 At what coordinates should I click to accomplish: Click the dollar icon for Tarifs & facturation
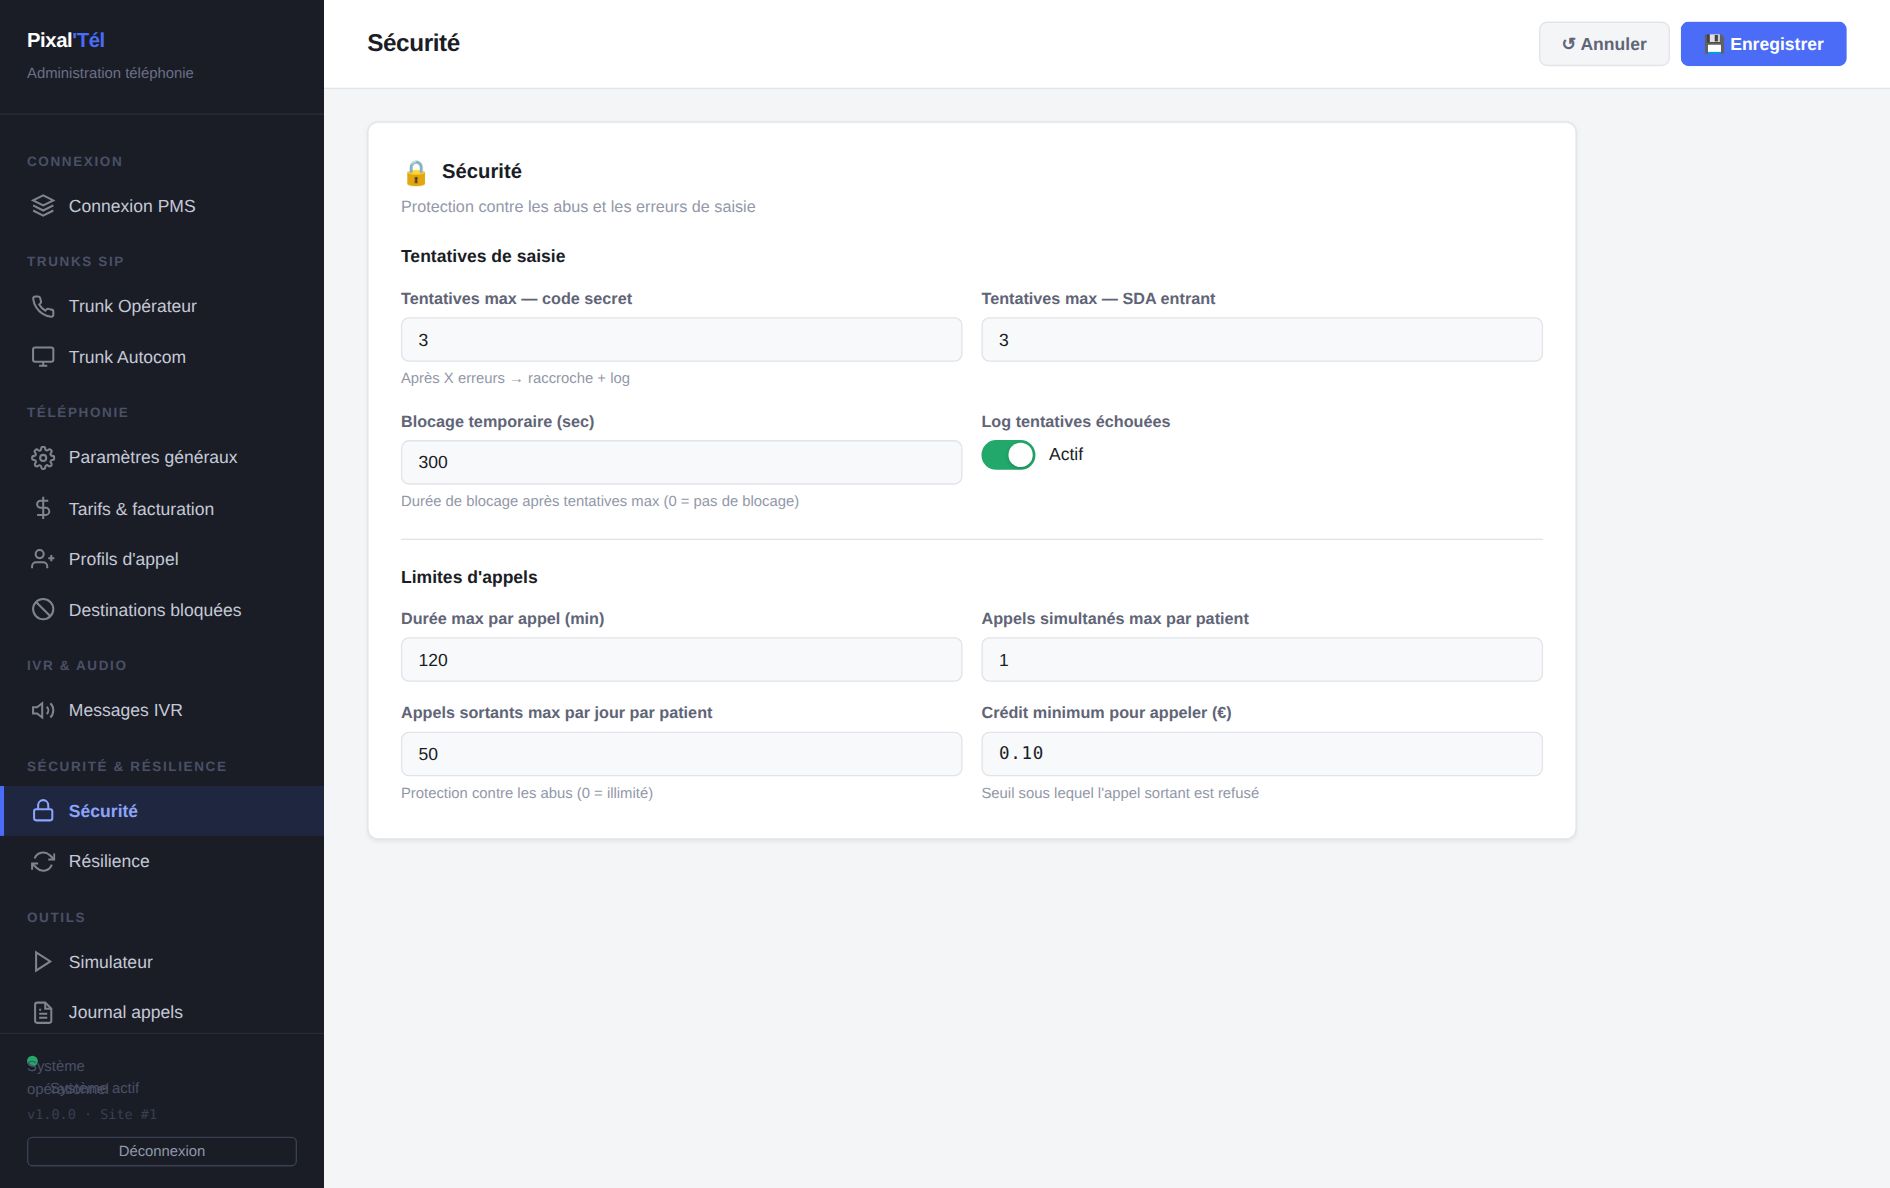43,508
